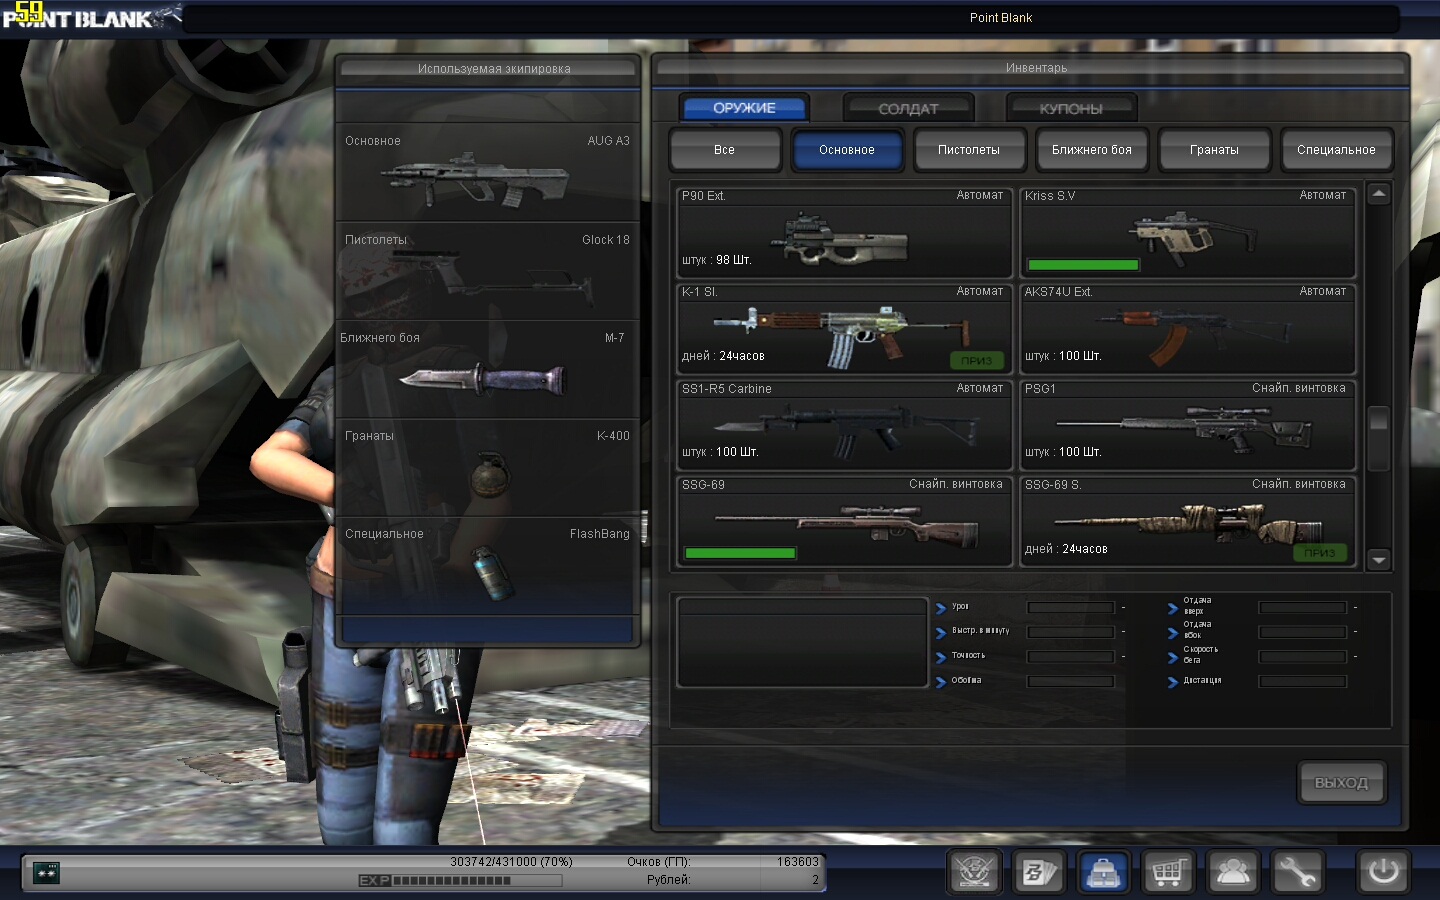
Task: Click the backpack inventory icon
Action: pyautogui.click(x=1103, y=872)
